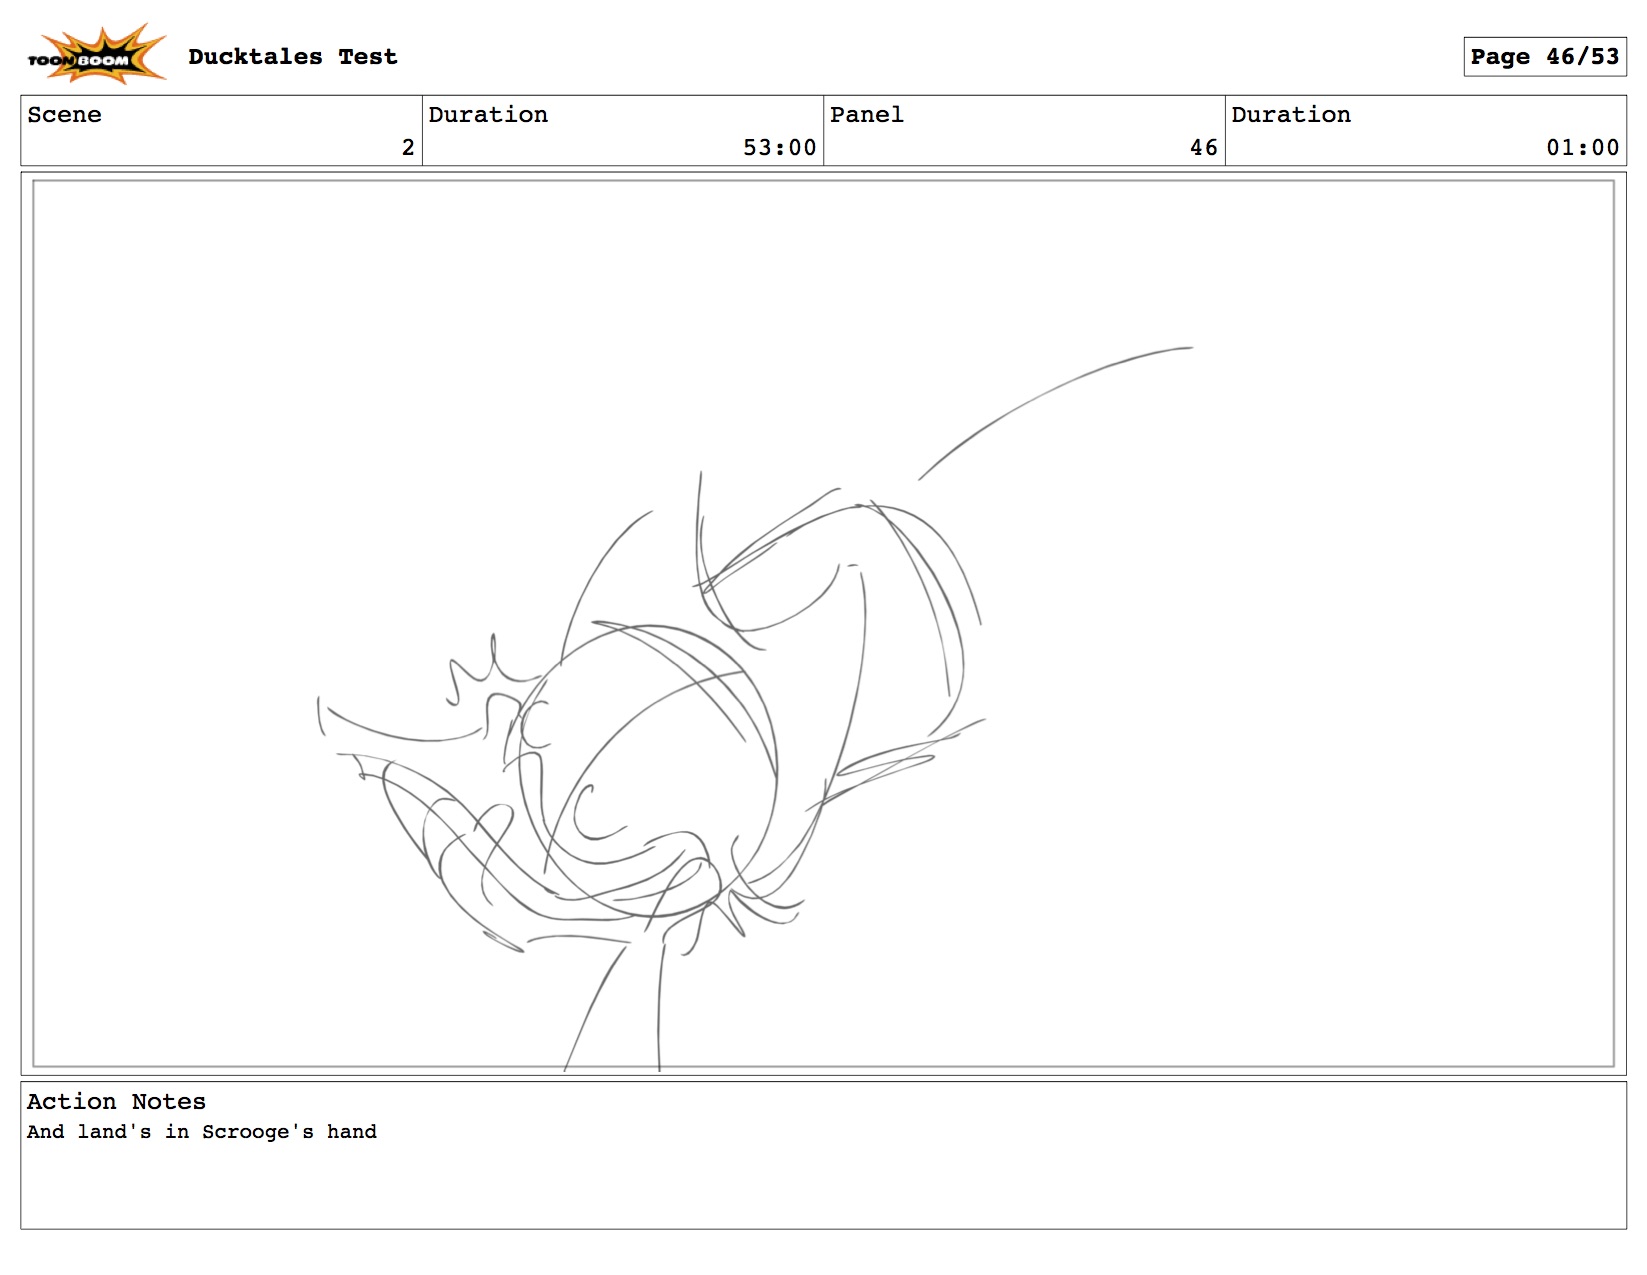Click the Page 46/53 indicator
The width and height of the screenshot is (1647, 1275).
[x=1544, y=57]
